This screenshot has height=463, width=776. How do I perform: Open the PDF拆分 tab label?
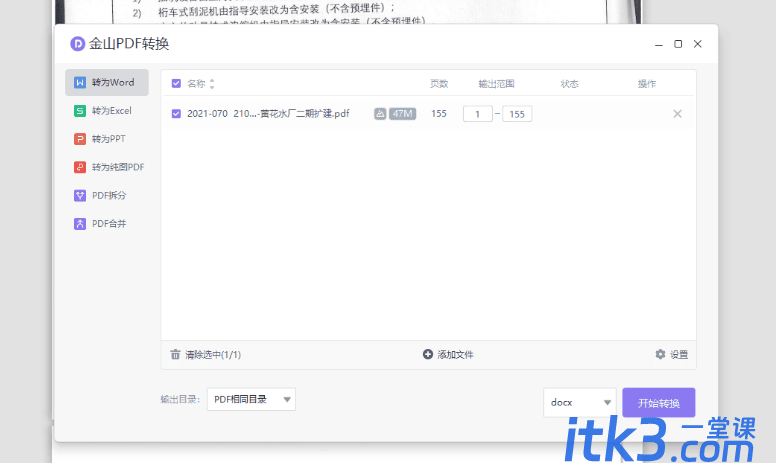pyautogui.click(x=109, y=195)
